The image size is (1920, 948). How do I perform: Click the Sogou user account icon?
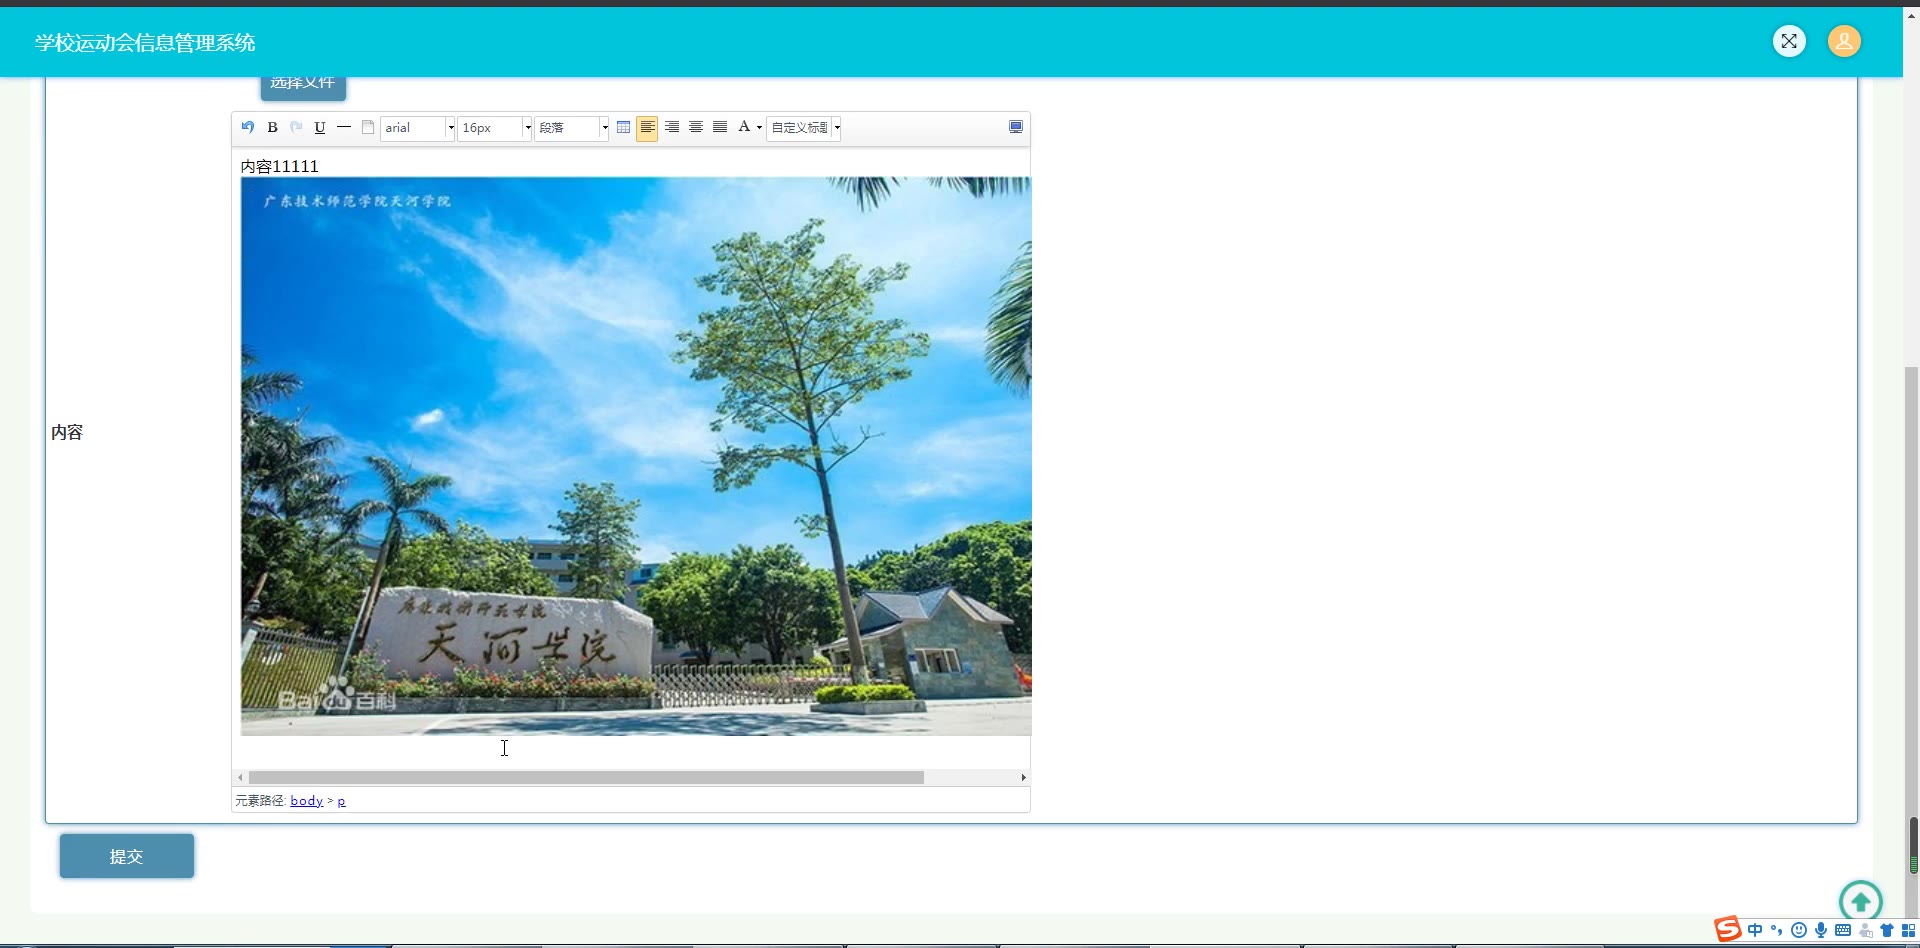click(1865, 930)
